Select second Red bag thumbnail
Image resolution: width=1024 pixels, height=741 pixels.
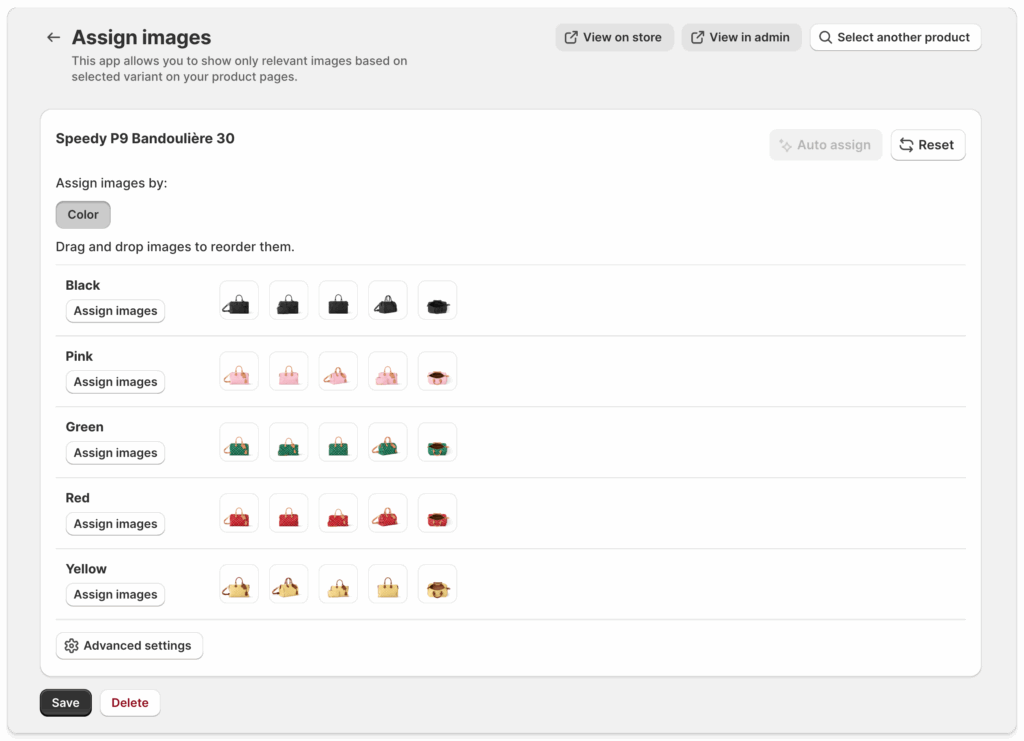(289, 513)
